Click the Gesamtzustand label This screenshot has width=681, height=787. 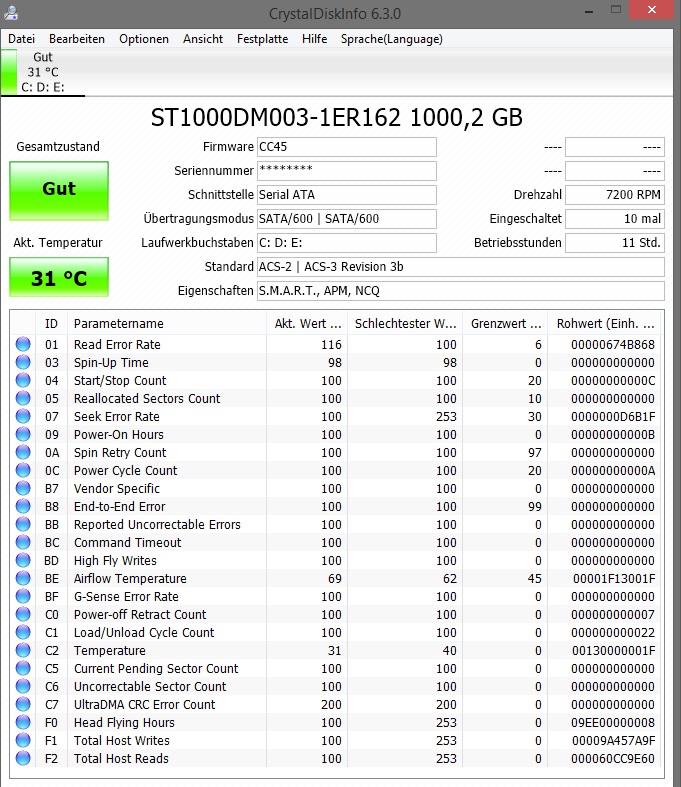click(58, 147)
